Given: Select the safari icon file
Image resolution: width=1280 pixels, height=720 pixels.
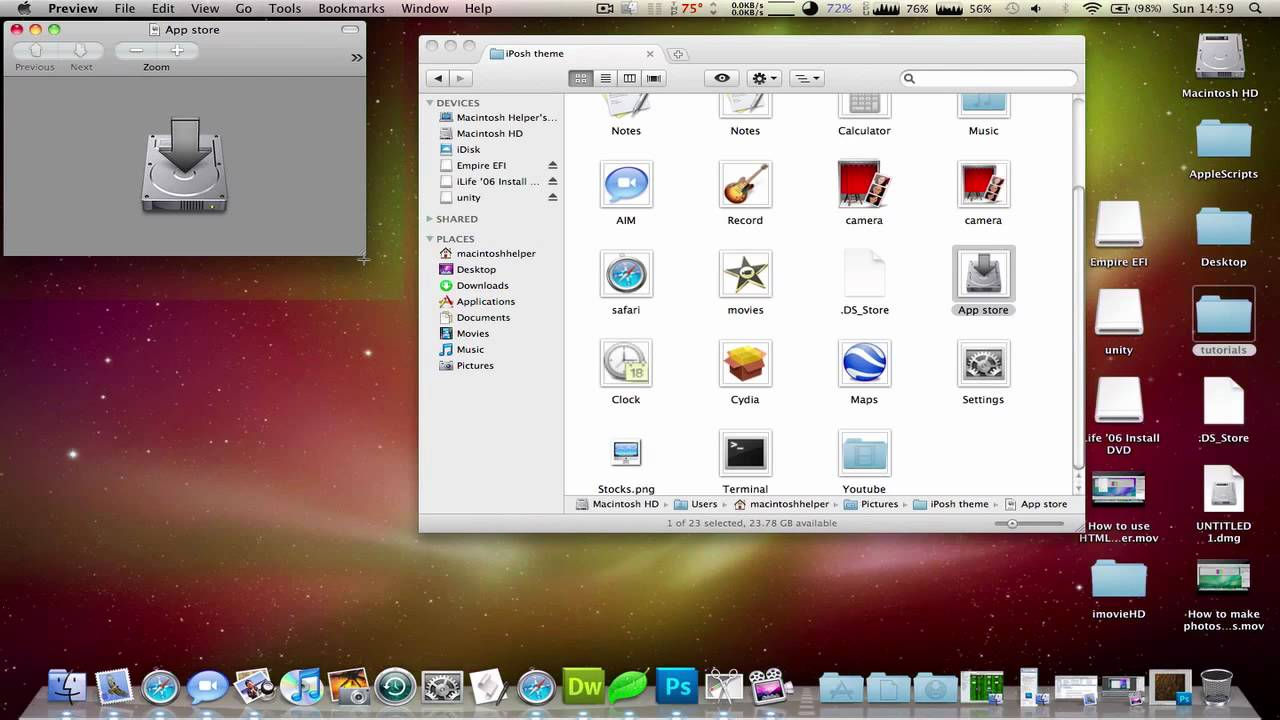Looking at the screenshot, I should pos(626,275).
